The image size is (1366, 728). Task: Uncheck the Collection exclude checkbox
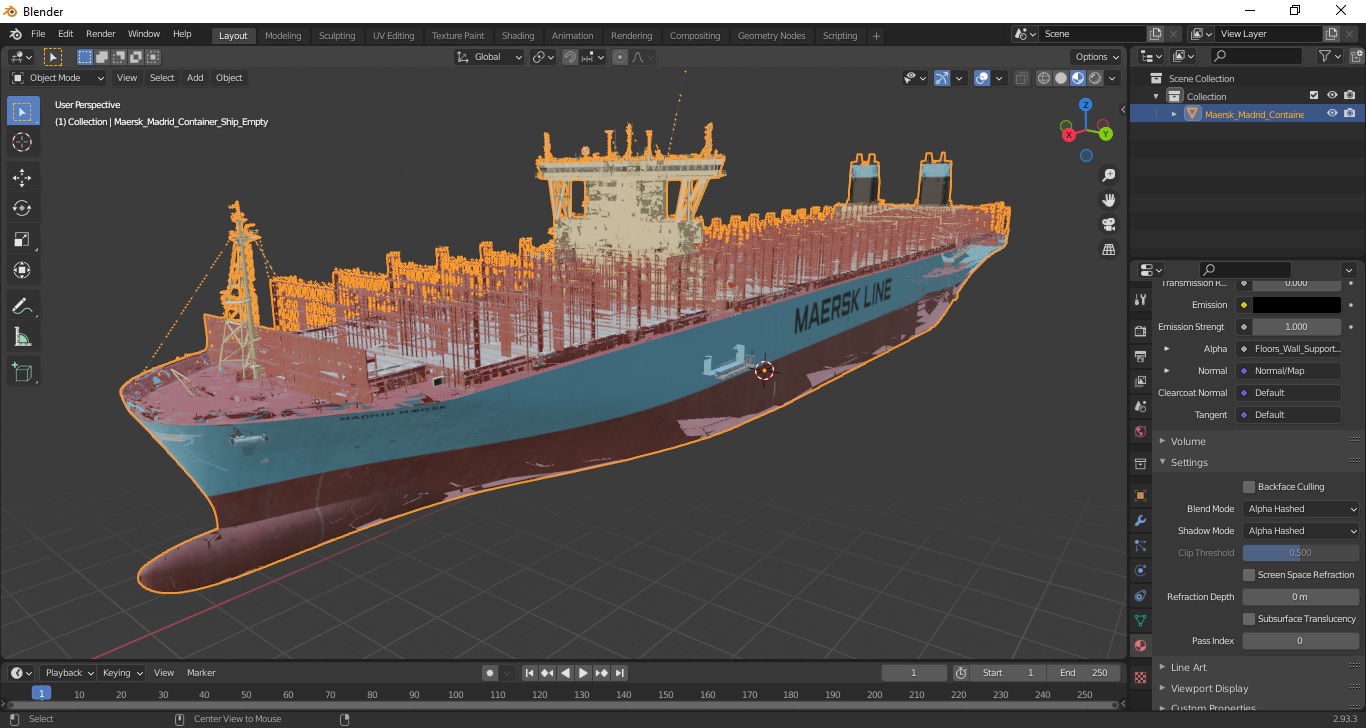tap(1314, 96)
